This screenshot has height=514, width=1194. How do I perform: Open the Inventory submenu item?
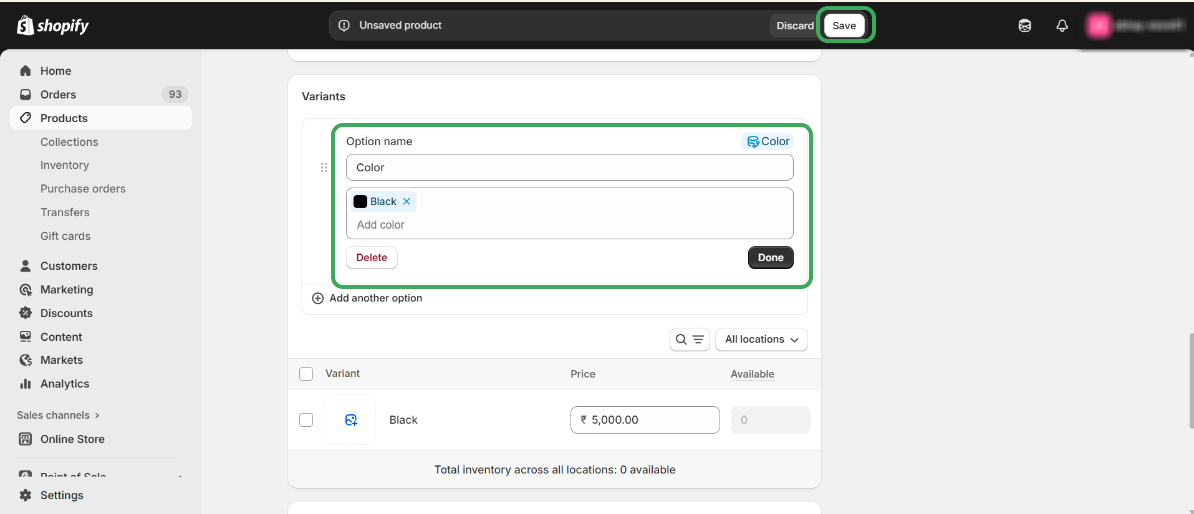(x=64, y=165)
